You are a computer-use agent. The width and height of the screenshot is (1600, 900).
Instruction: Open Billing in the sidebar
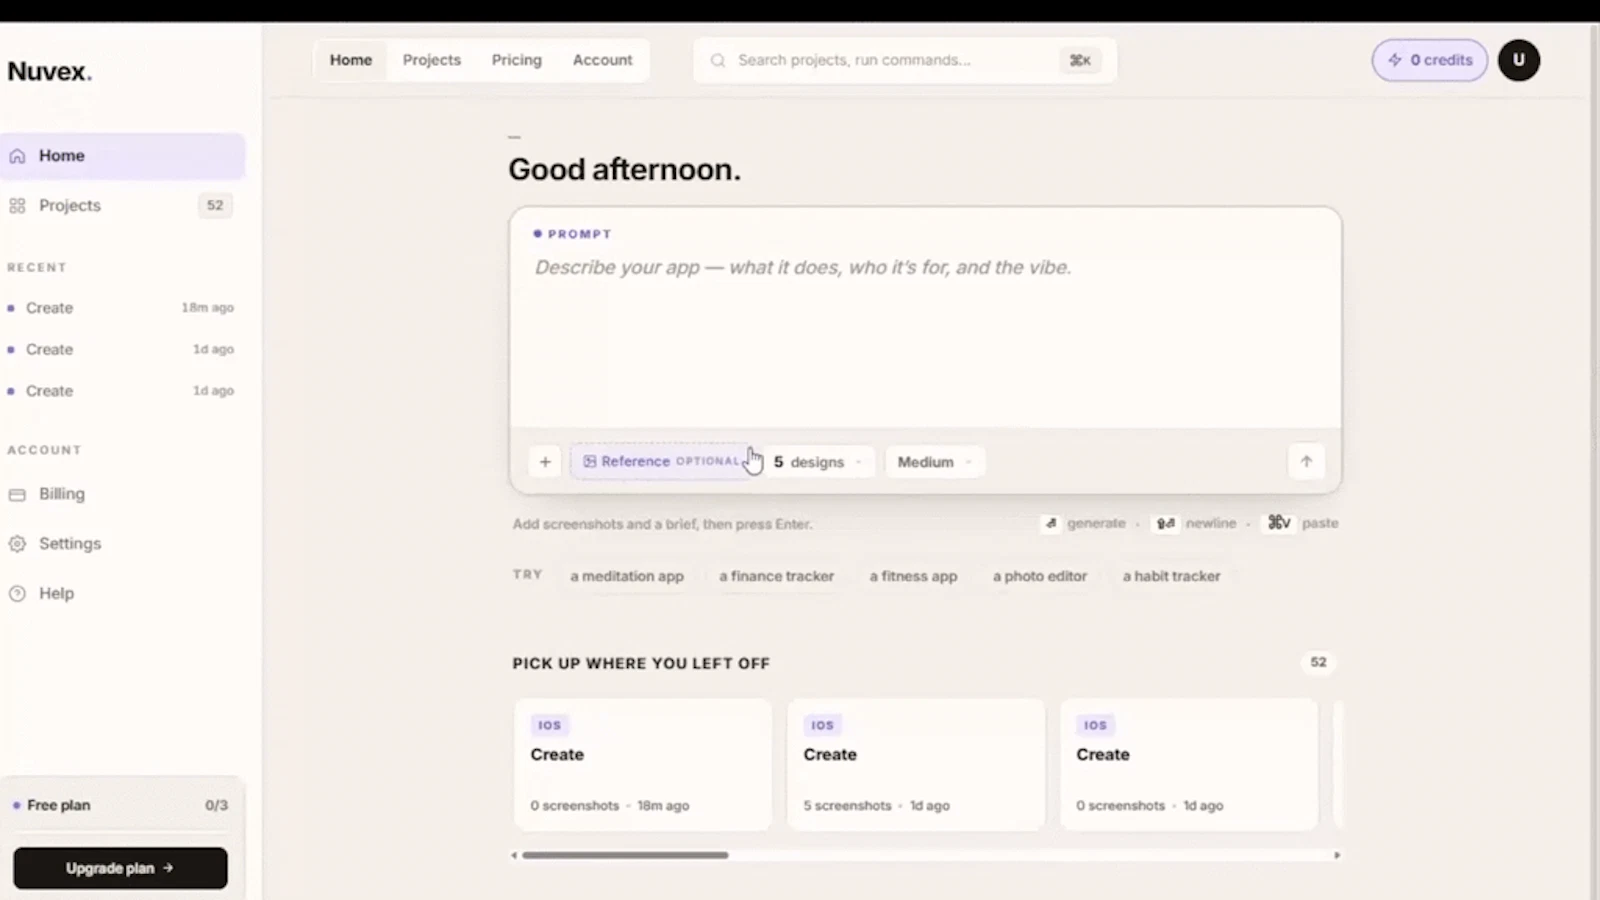pos(122,494)
